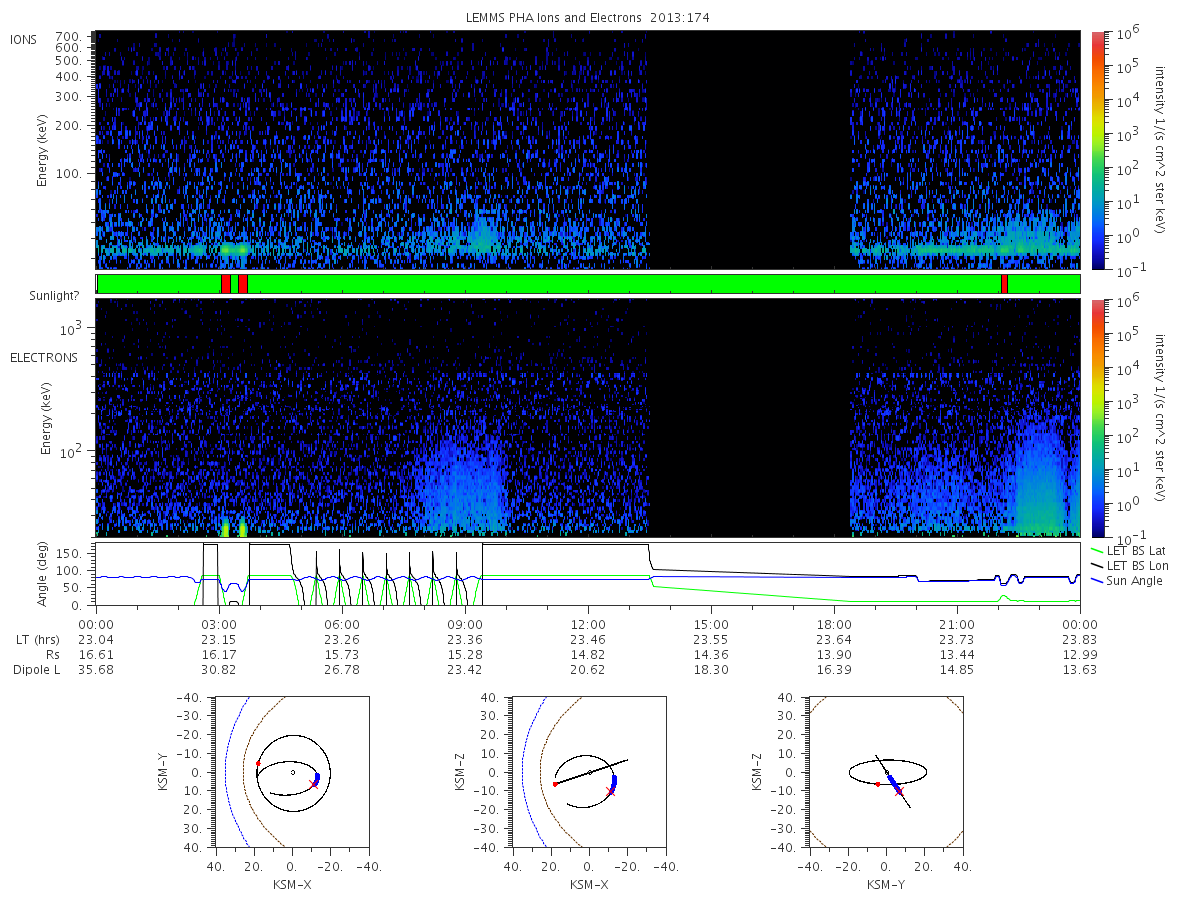Select the electrons intensity color bar

pos(1097,417)
